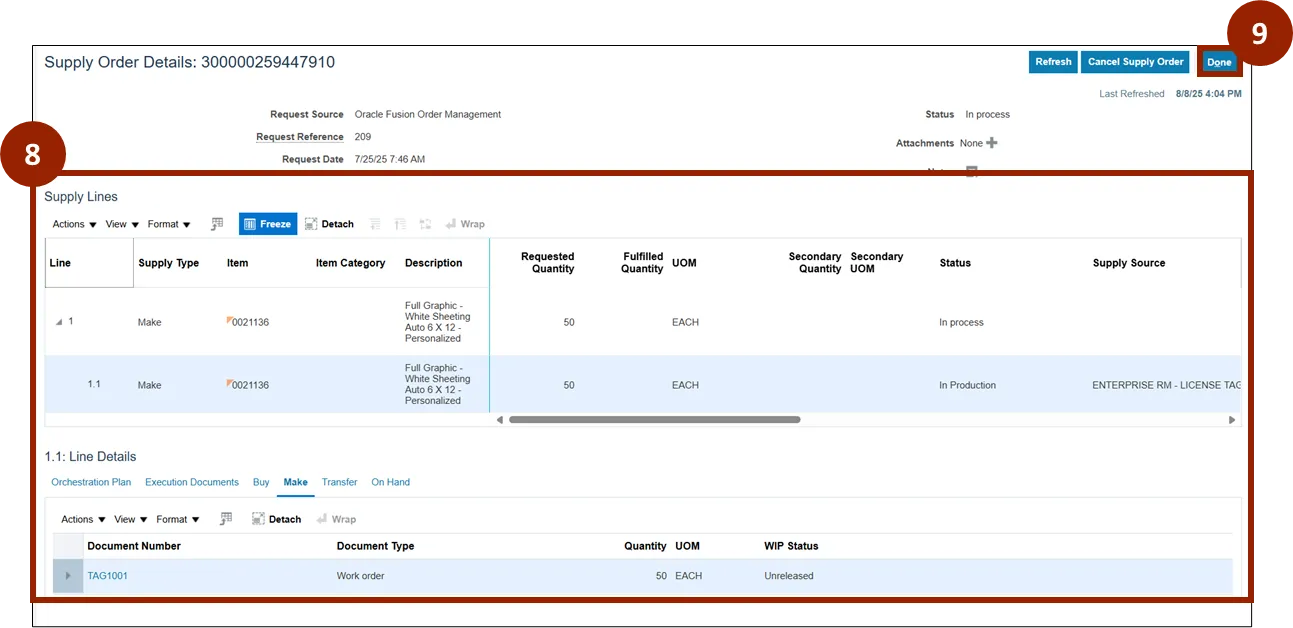Detach the Line Details table
Screen dimensions: 1293x628
[276, 519]
